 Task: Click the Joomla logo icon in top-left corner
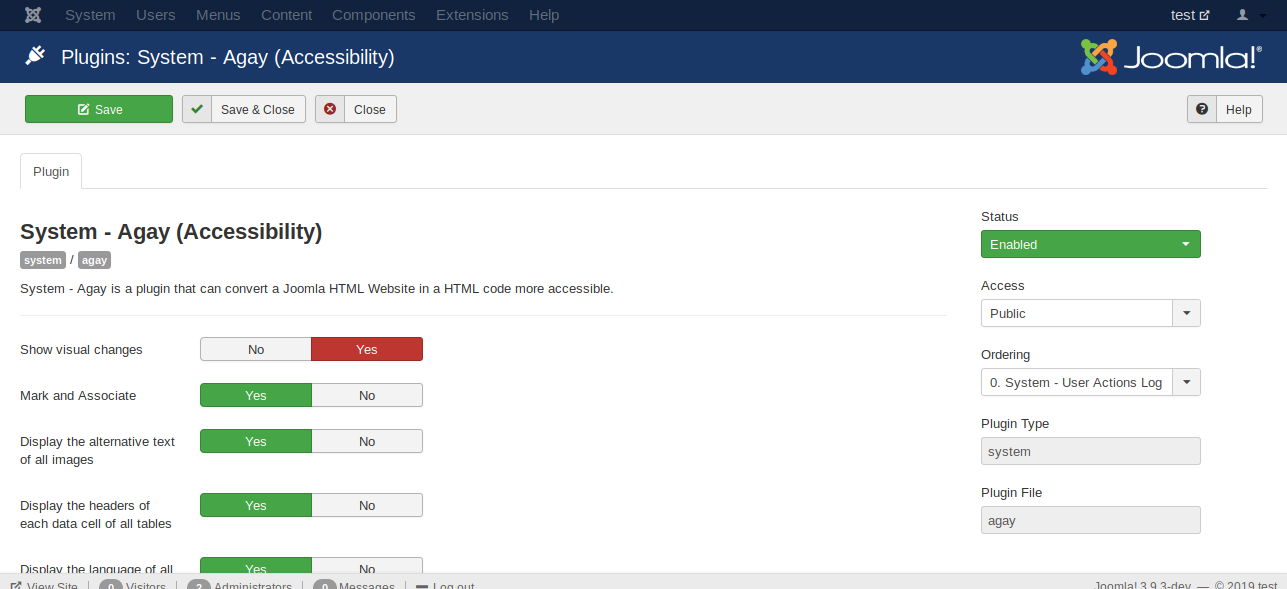coord(33,14)
